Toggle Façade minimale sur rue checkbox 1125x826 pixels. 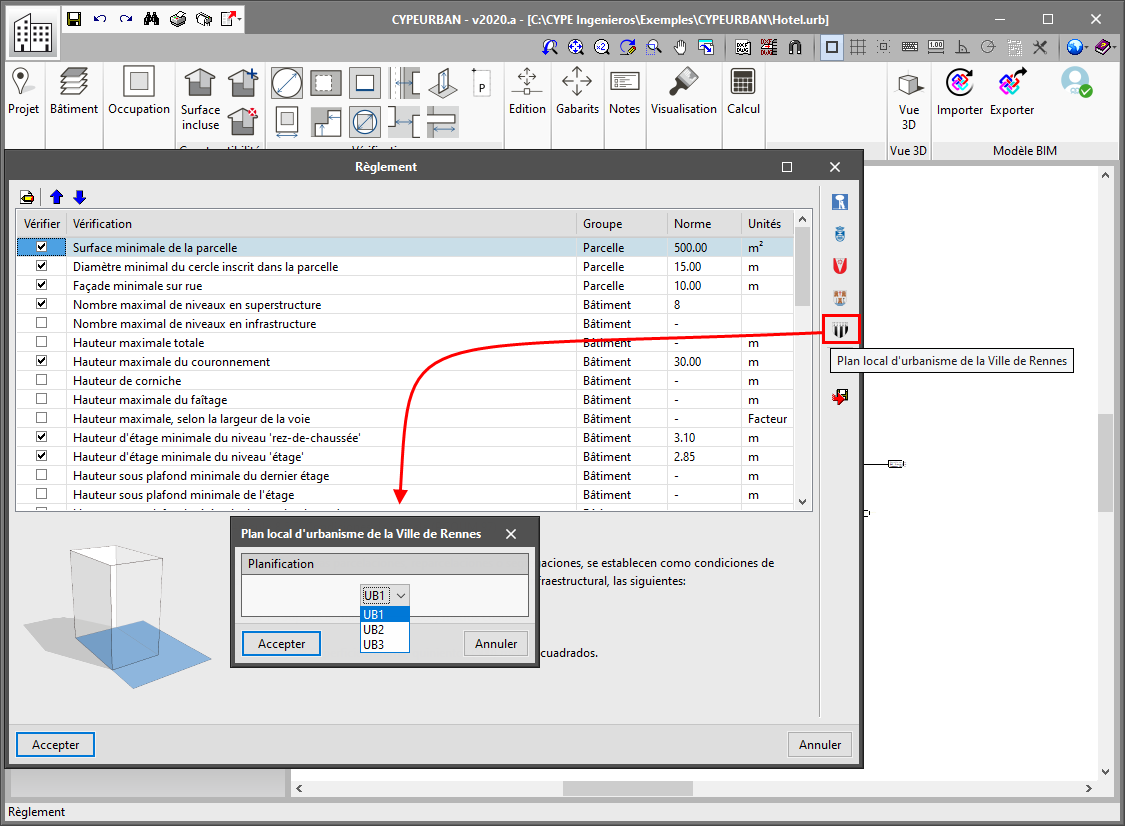pos(41,286)
